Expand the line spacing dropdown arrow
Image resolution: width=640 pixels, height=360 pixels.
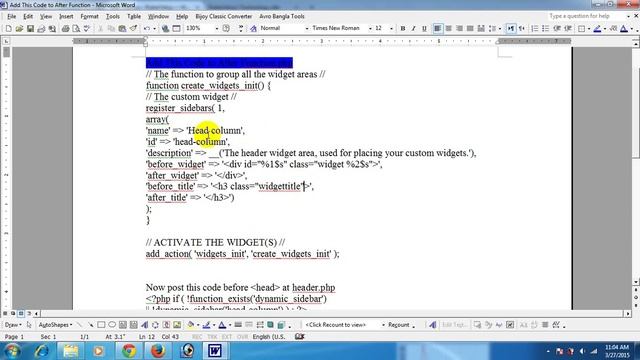coord(500,29)
